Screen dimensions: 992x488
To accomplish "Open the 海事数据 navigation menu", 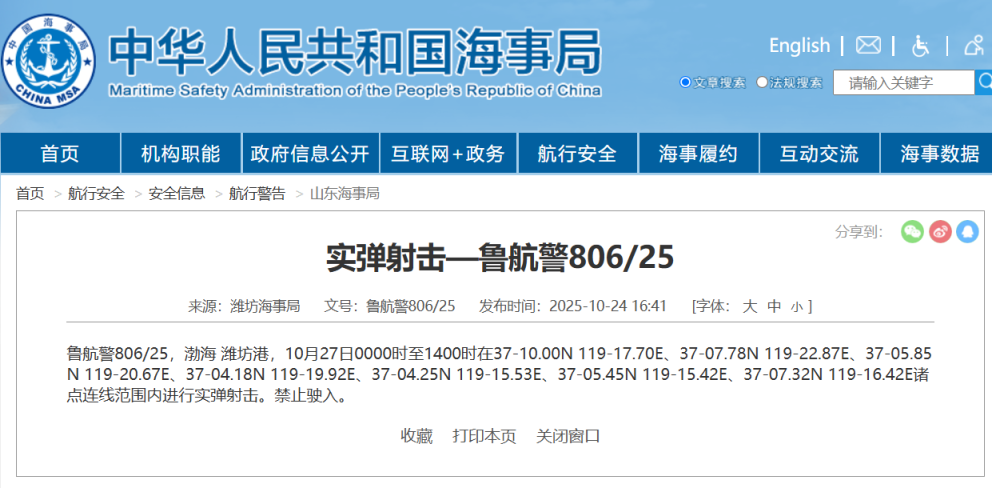I will (x=939, y=154).
